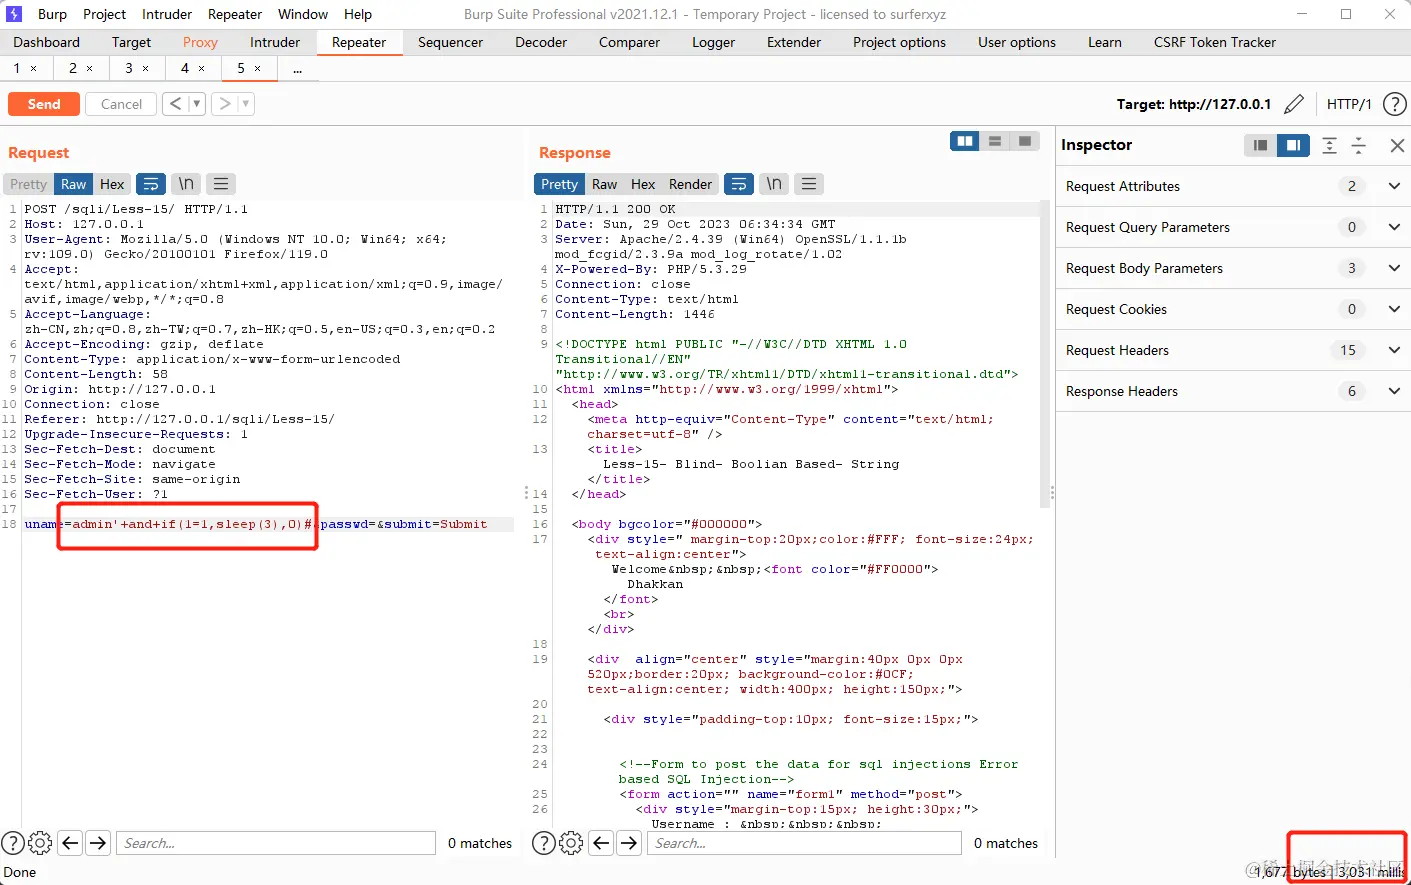This screenshot has width=1411, height=885.
Task: Go to previous match in Request search
Action: coord(70,843)
